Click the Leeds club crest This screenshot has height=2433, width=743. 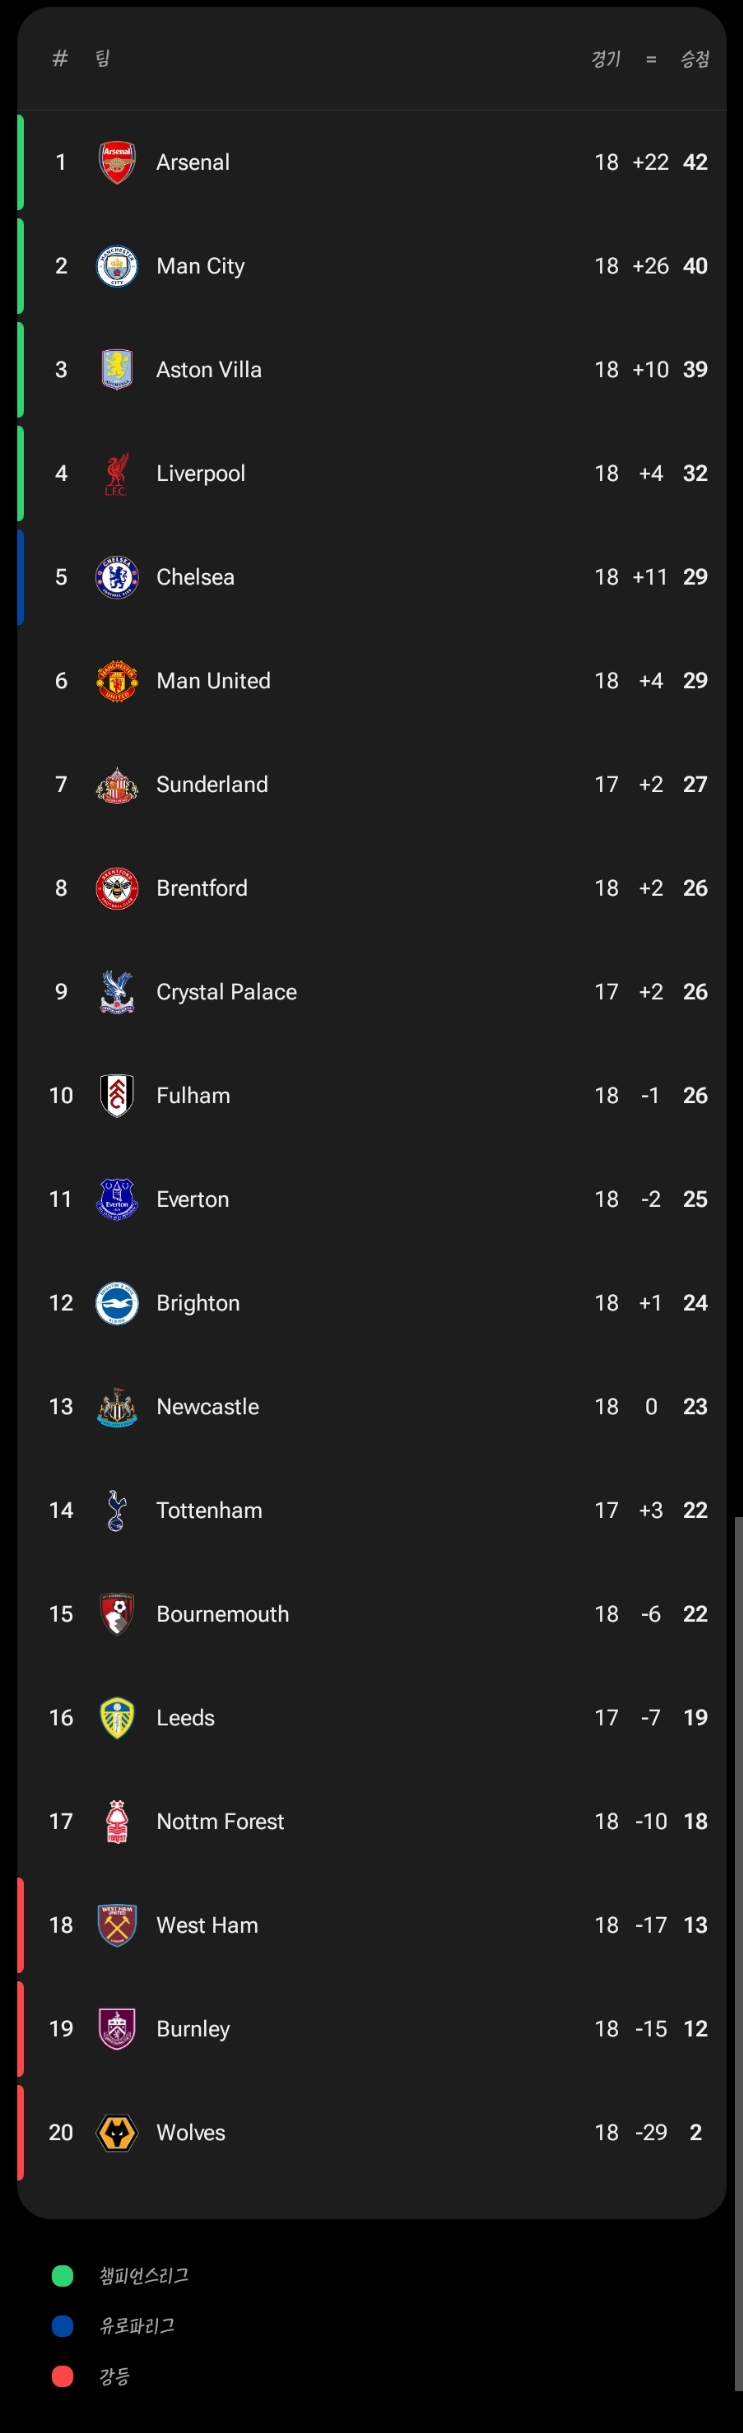point(117,1718)
